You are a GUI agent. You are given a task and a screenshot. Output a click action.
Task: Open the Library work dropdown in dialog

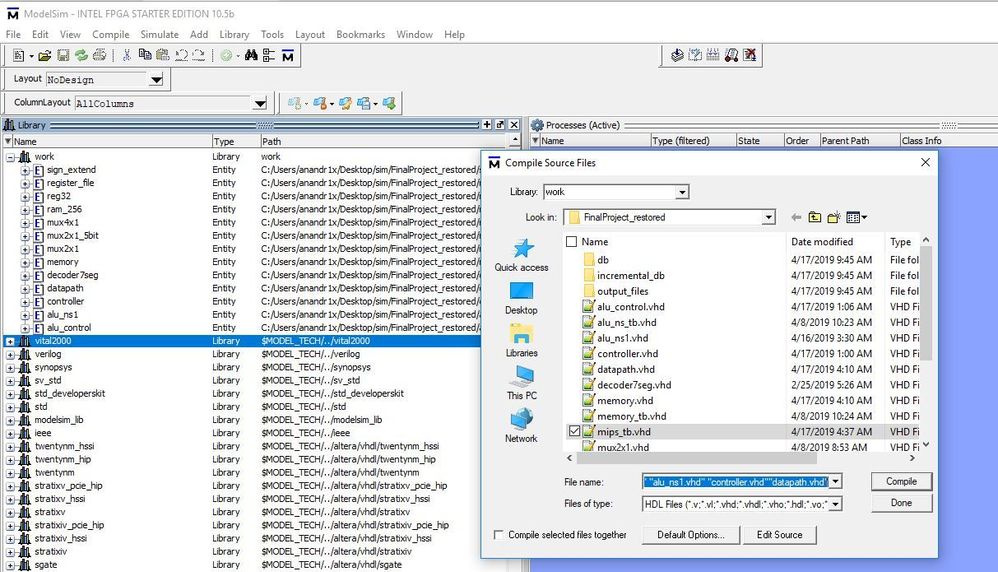click(x=682, y=192)
